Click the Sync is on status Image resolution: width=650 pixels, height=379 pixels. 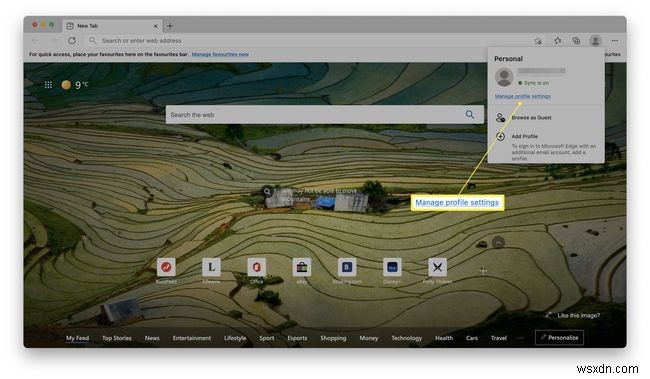[534, 83]
